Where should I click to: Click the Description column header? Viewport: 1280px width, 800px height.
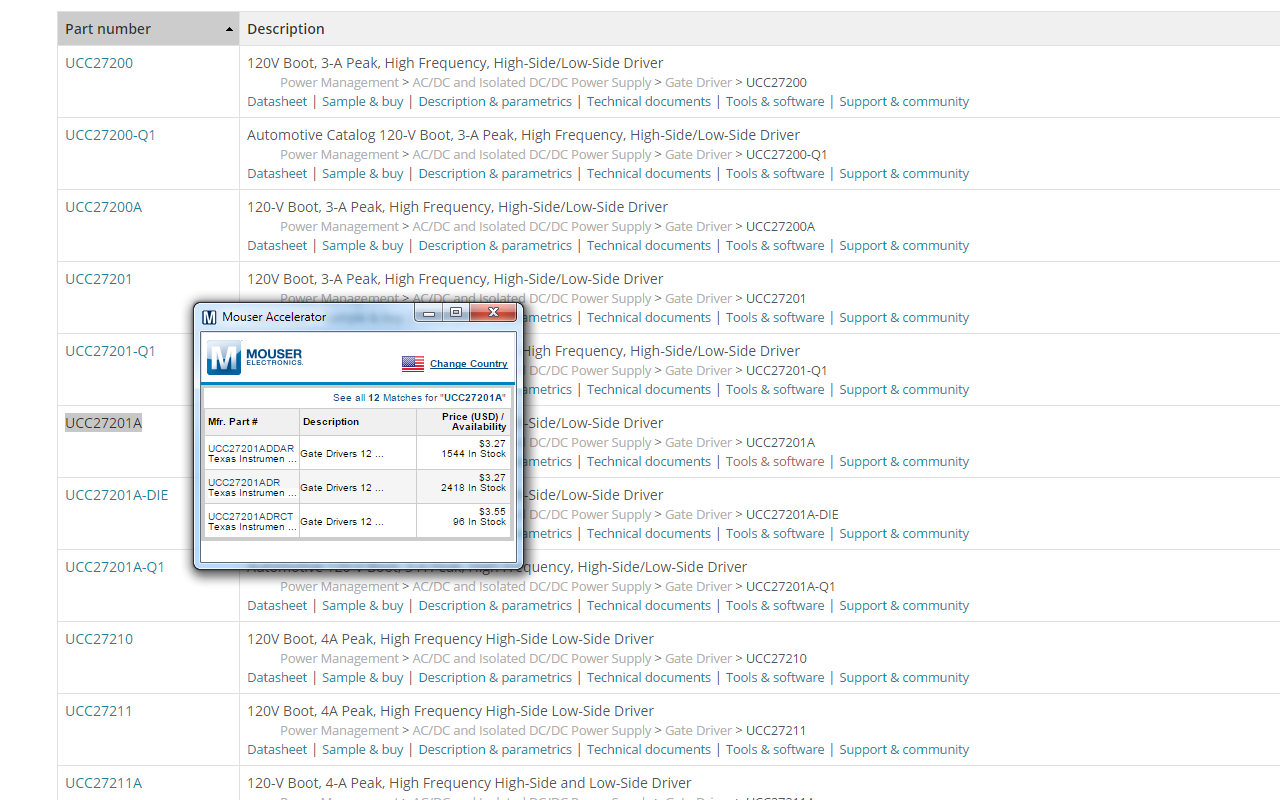click(286, 29)
